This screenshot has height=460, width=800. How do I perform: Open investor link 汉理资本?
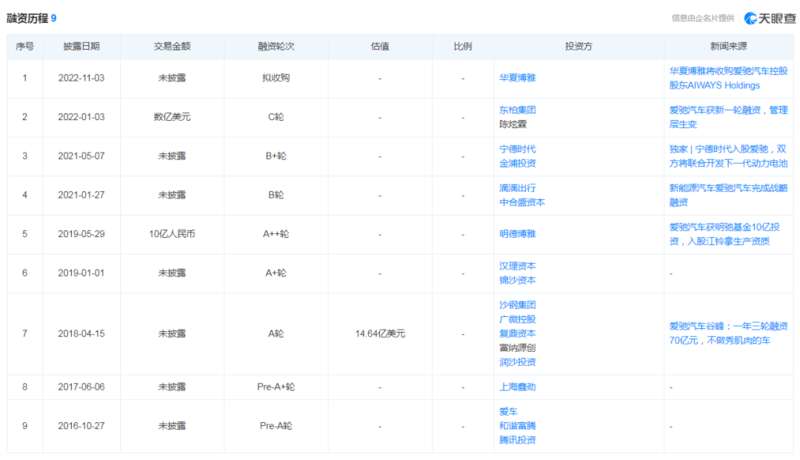tap(517, 266)
